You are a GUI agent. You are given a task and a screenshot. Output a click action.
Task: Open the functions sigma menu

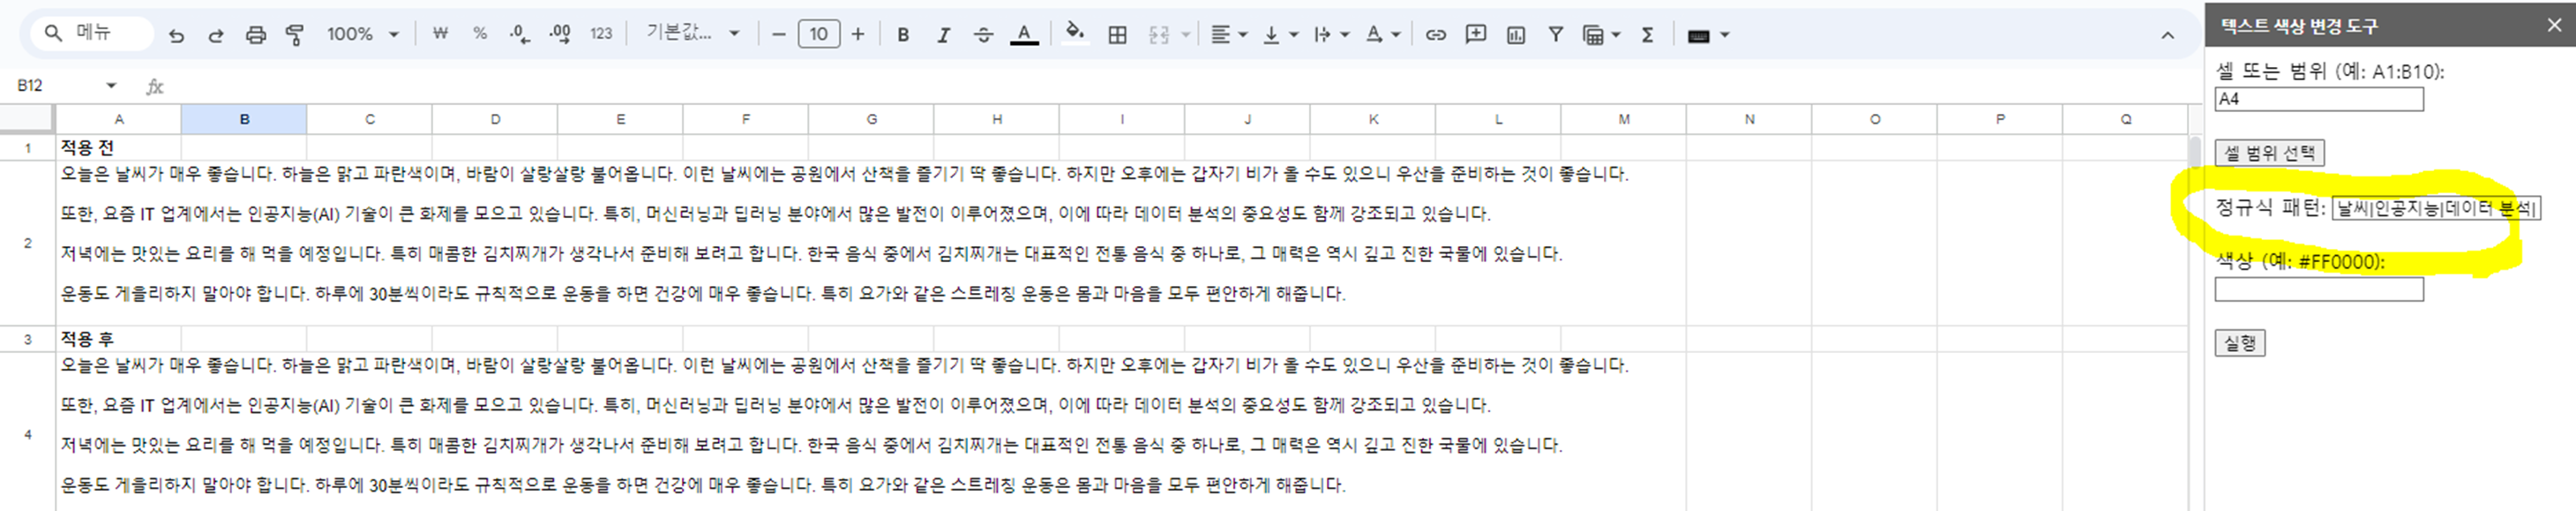click(1647, 35)
